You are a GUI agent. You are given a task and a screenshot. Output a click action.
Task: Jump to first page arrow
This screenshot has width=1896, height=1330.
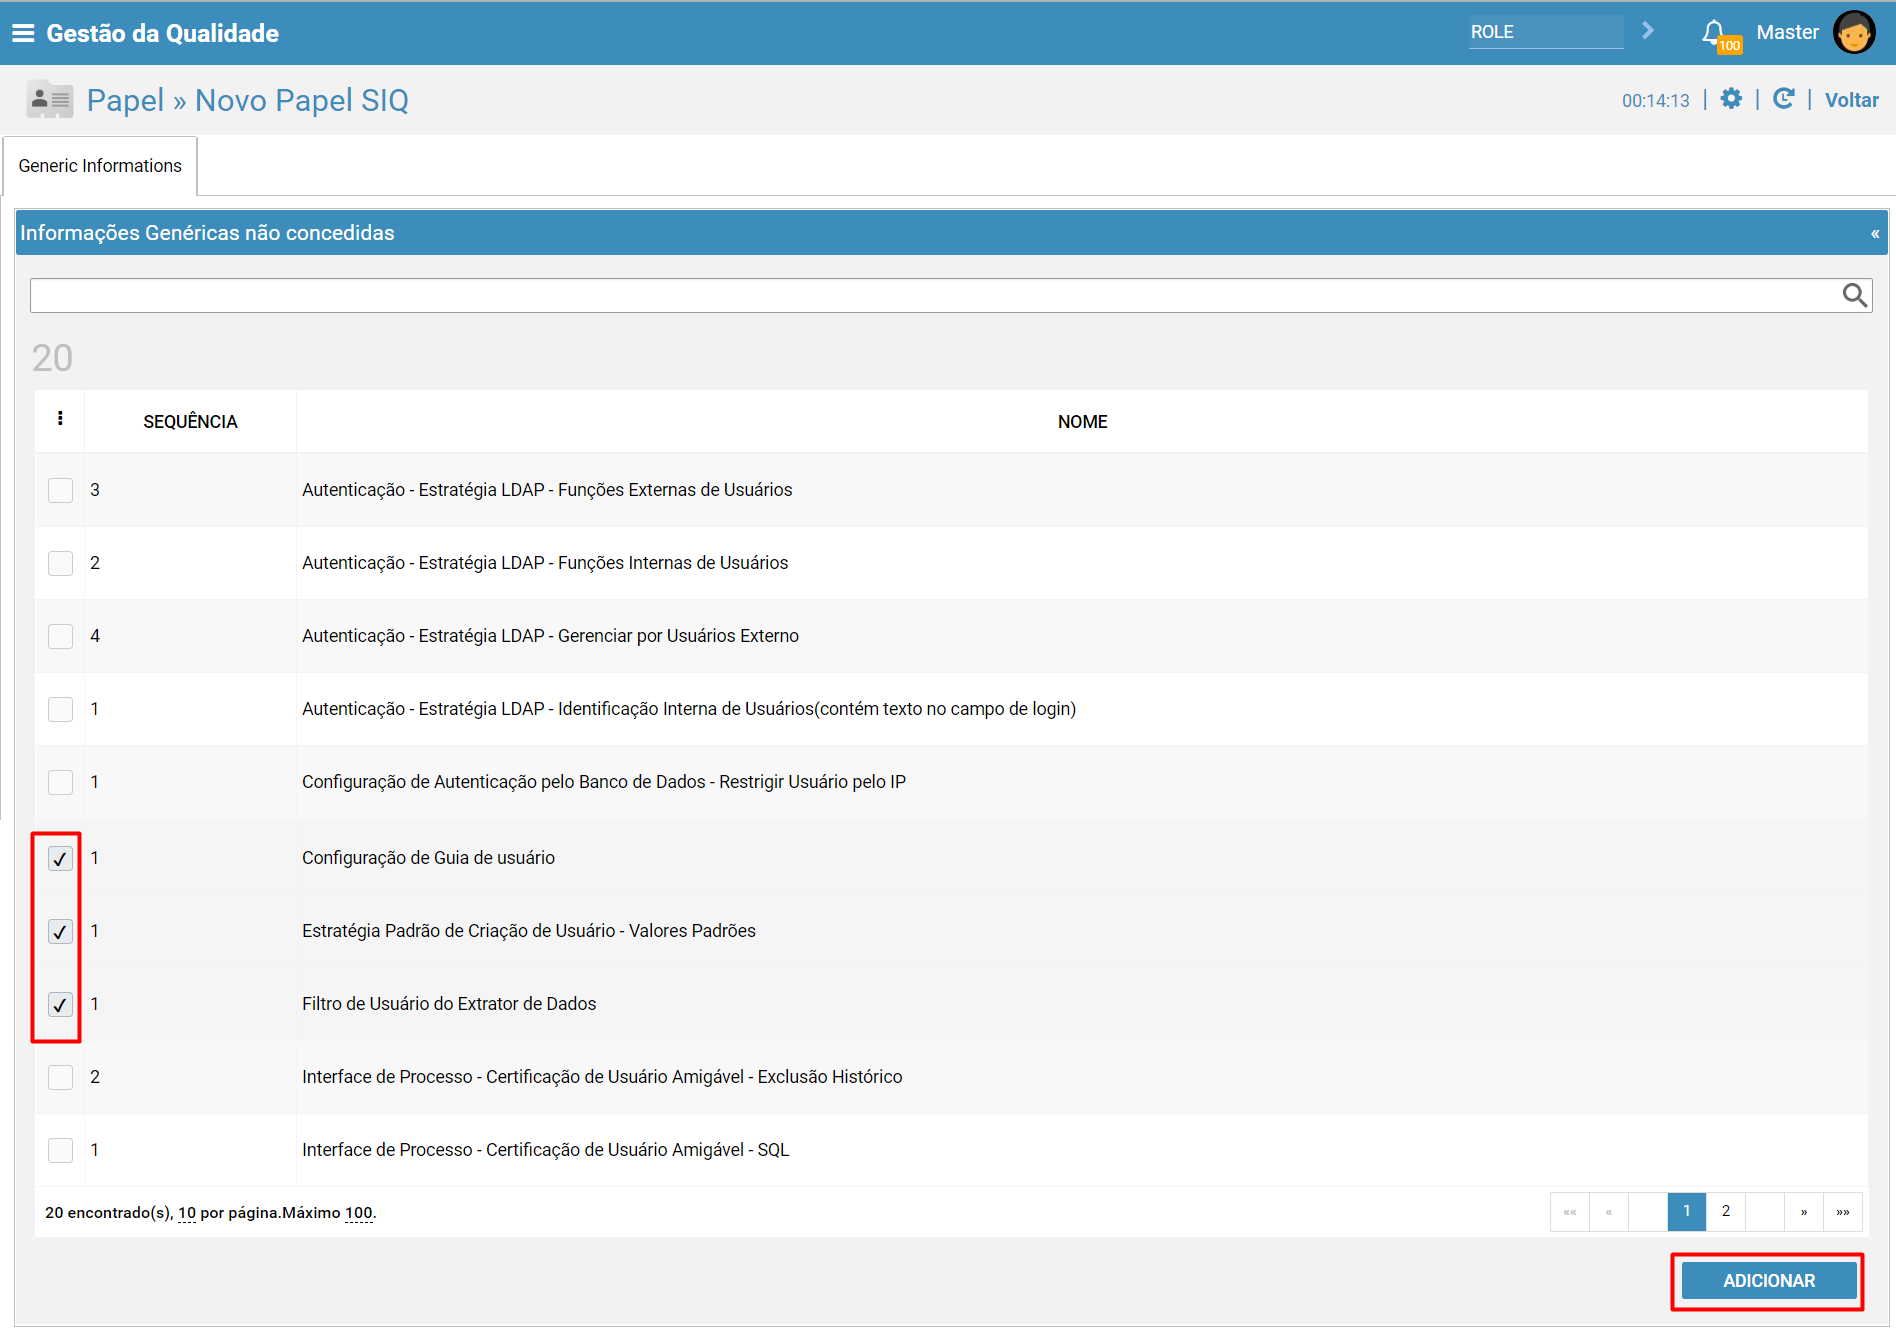tap(1570, 1211)
